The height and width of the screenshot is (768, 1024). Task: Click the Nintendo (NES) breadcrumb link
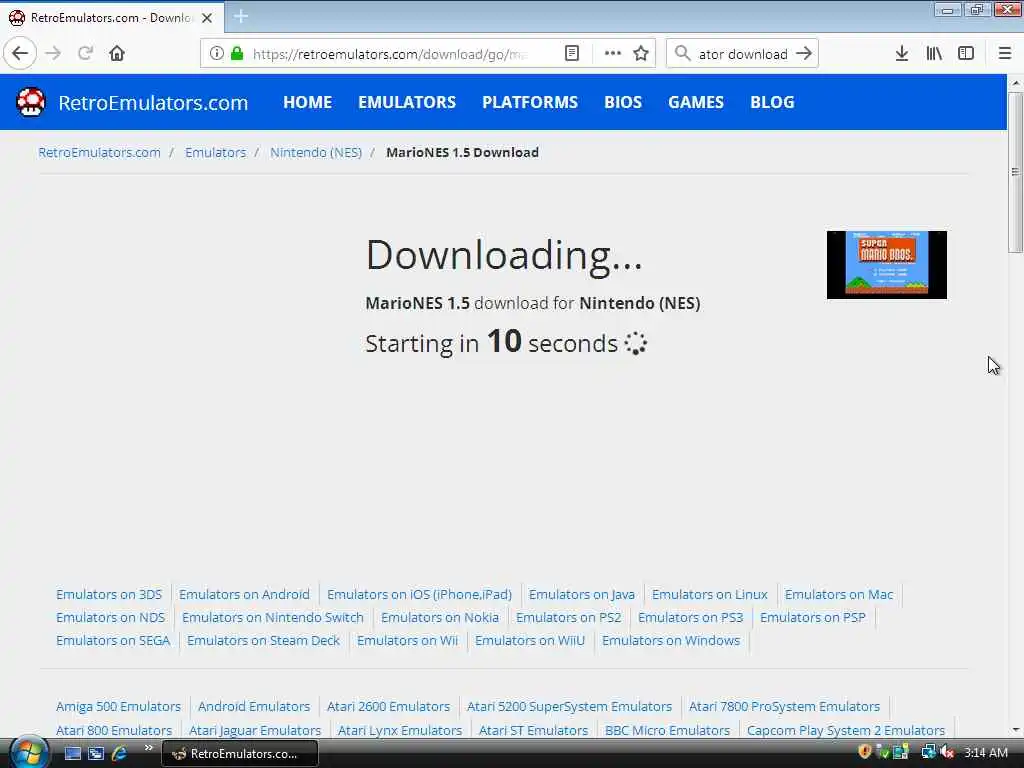tap(316, 152)
